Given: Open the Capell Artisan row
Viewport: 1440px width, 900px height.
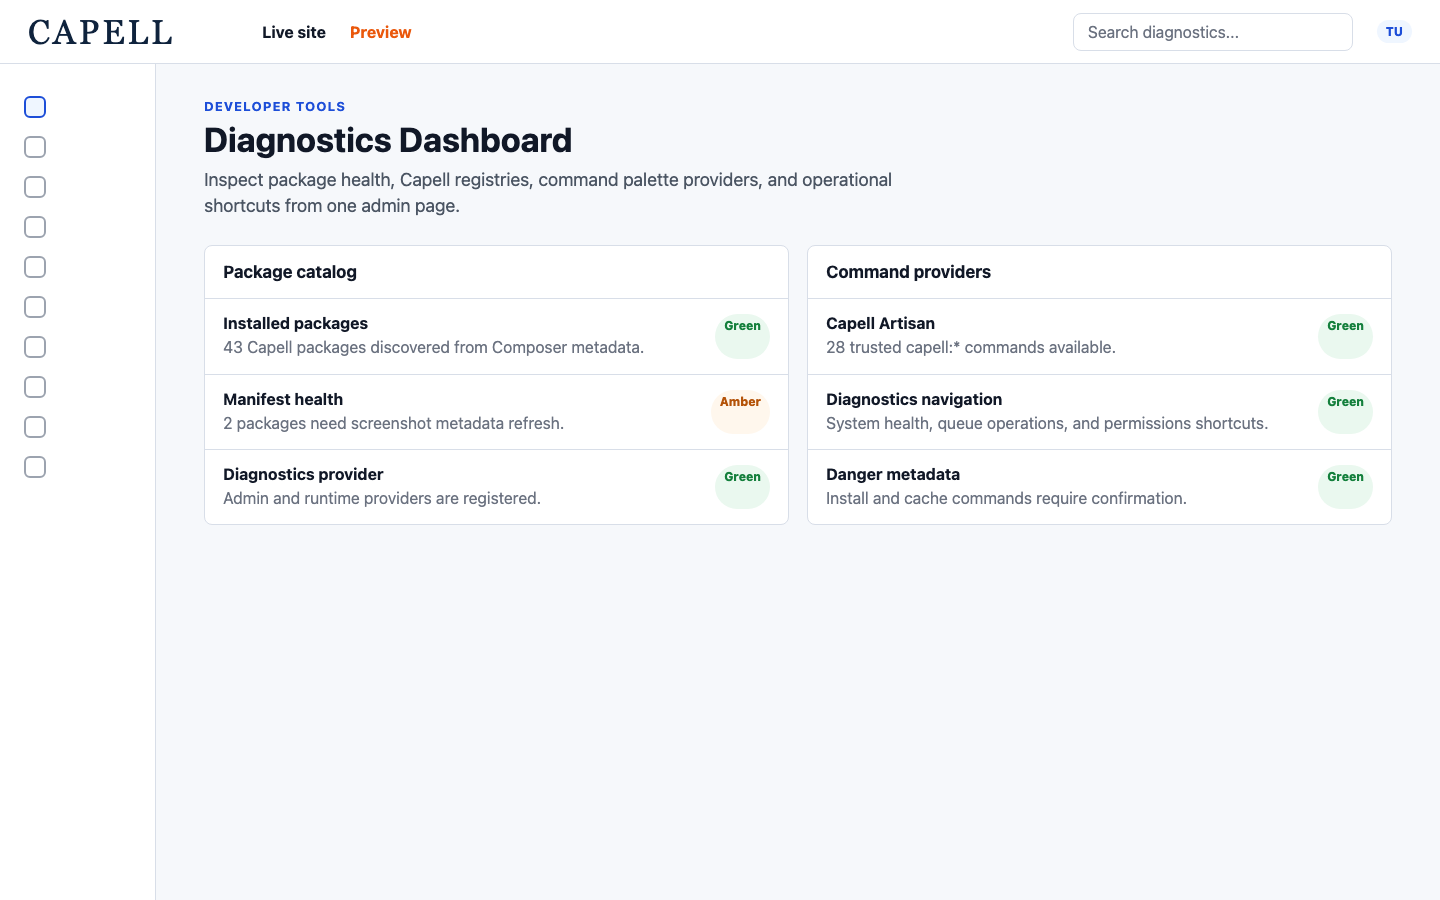Looking at the screenshot, I should [1099, 336].
